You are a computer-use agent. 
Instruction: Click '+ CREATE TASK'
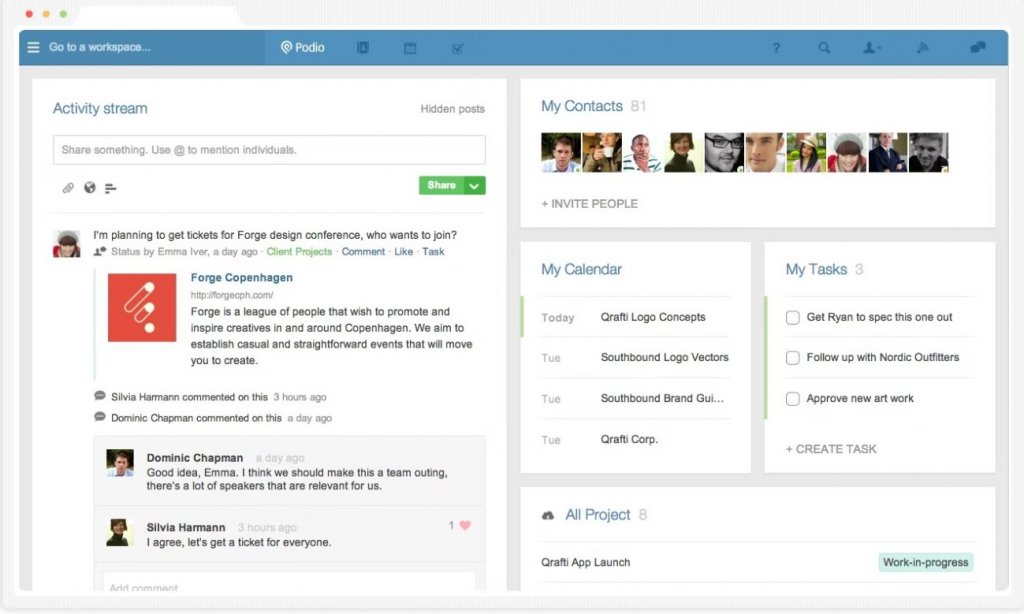tap(831, 449)
